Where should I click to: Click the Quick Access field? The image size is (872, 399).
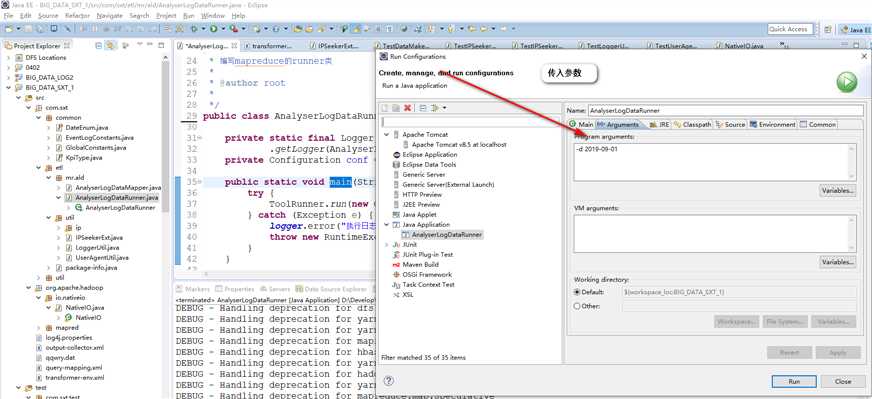tap(790, 29)
